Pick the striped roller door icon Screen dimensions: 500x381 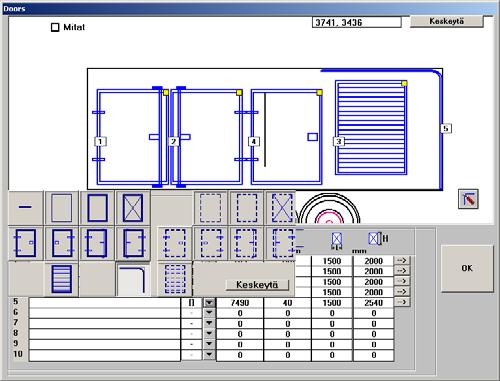(62, 279)
